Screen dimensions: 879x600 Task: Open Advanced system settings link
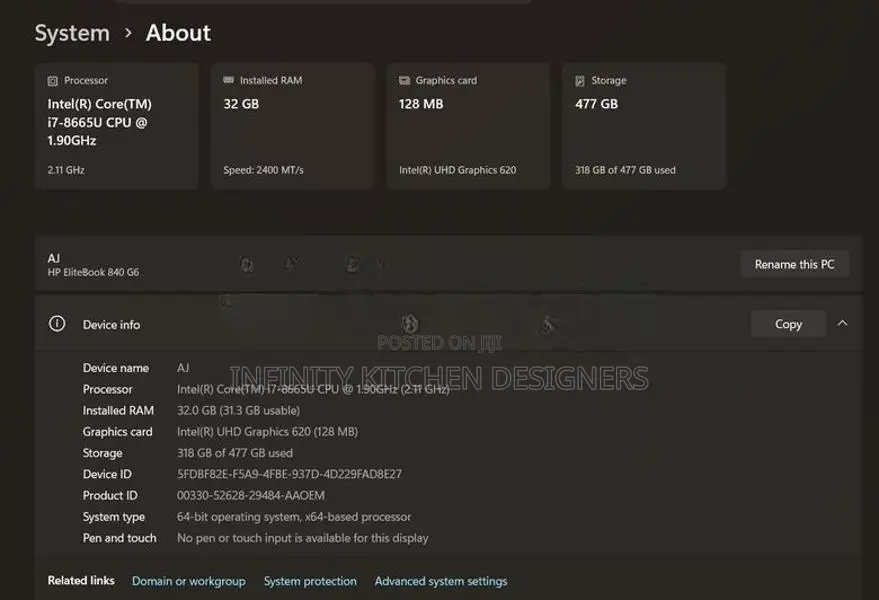[x=441, y=581]
